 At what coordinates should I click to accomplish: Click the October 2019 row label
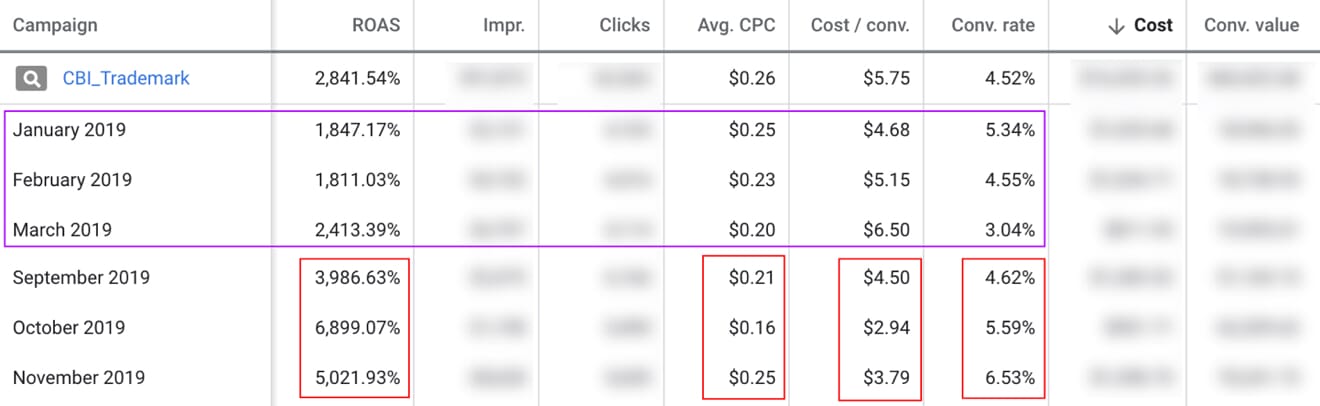[71, 328]
